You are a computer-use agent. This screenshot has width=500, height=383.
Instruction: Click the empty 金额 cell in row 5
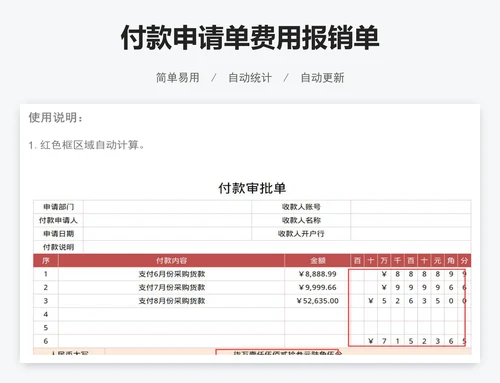tap(317, 328)
